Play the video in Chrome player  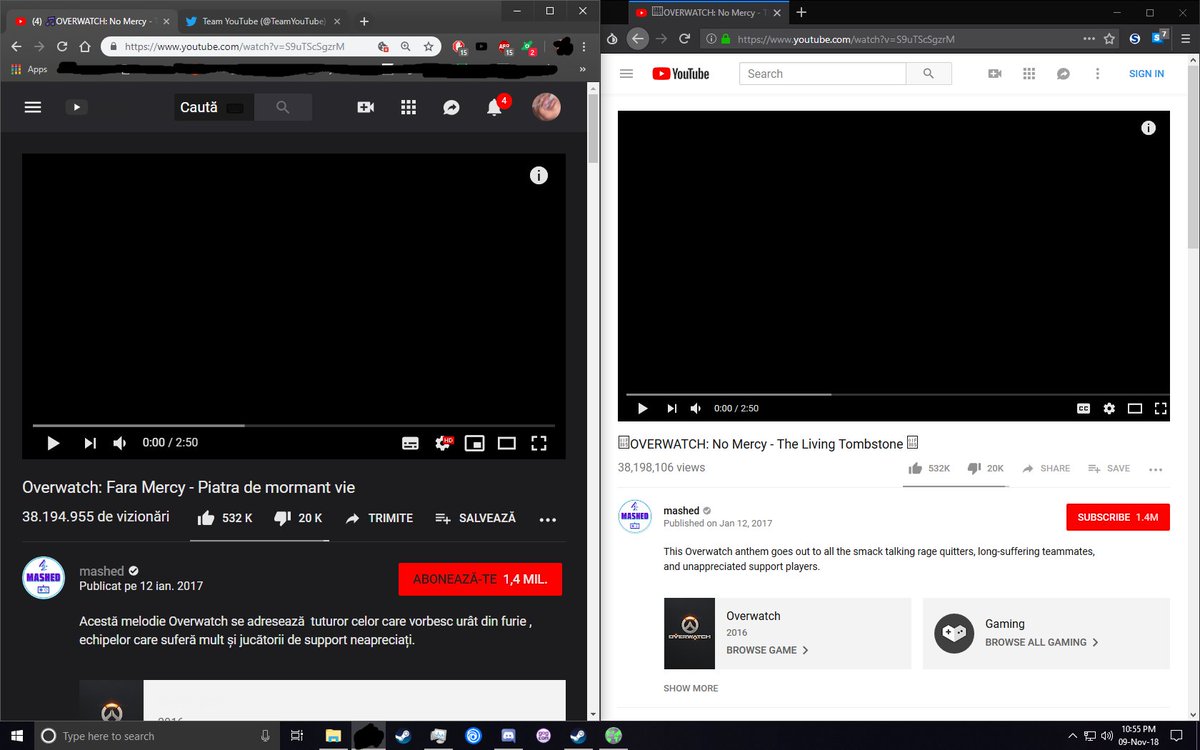coord(53,443)
